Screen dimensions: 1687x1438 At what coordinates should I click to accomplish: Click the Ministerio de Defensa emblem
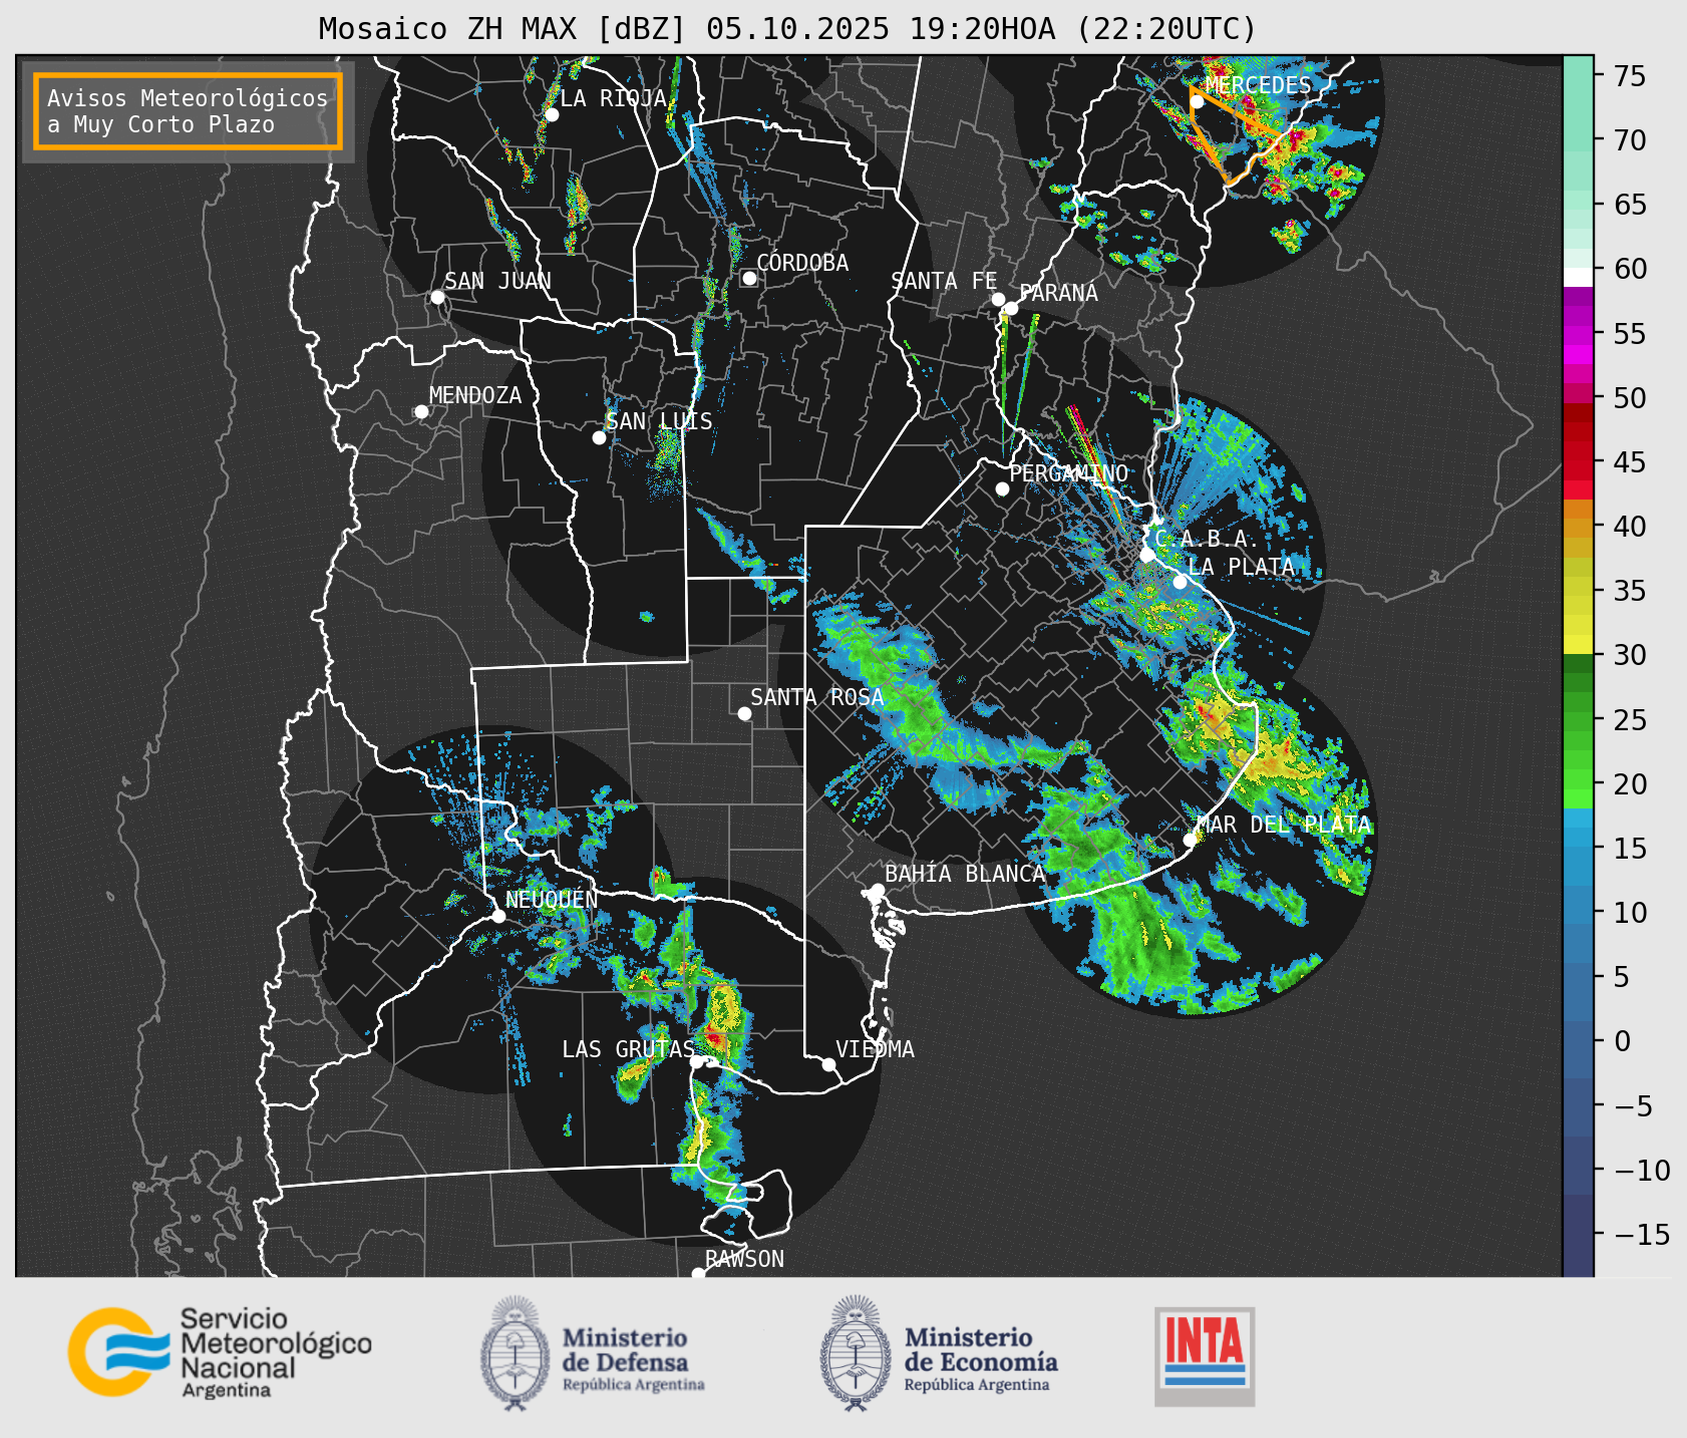515,1354
